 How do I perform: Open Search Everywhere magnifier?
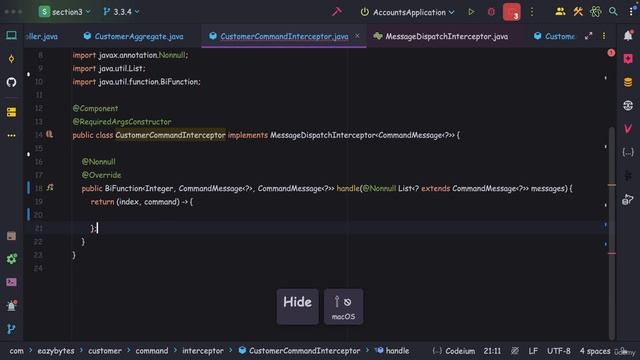(x=613, y=12)
